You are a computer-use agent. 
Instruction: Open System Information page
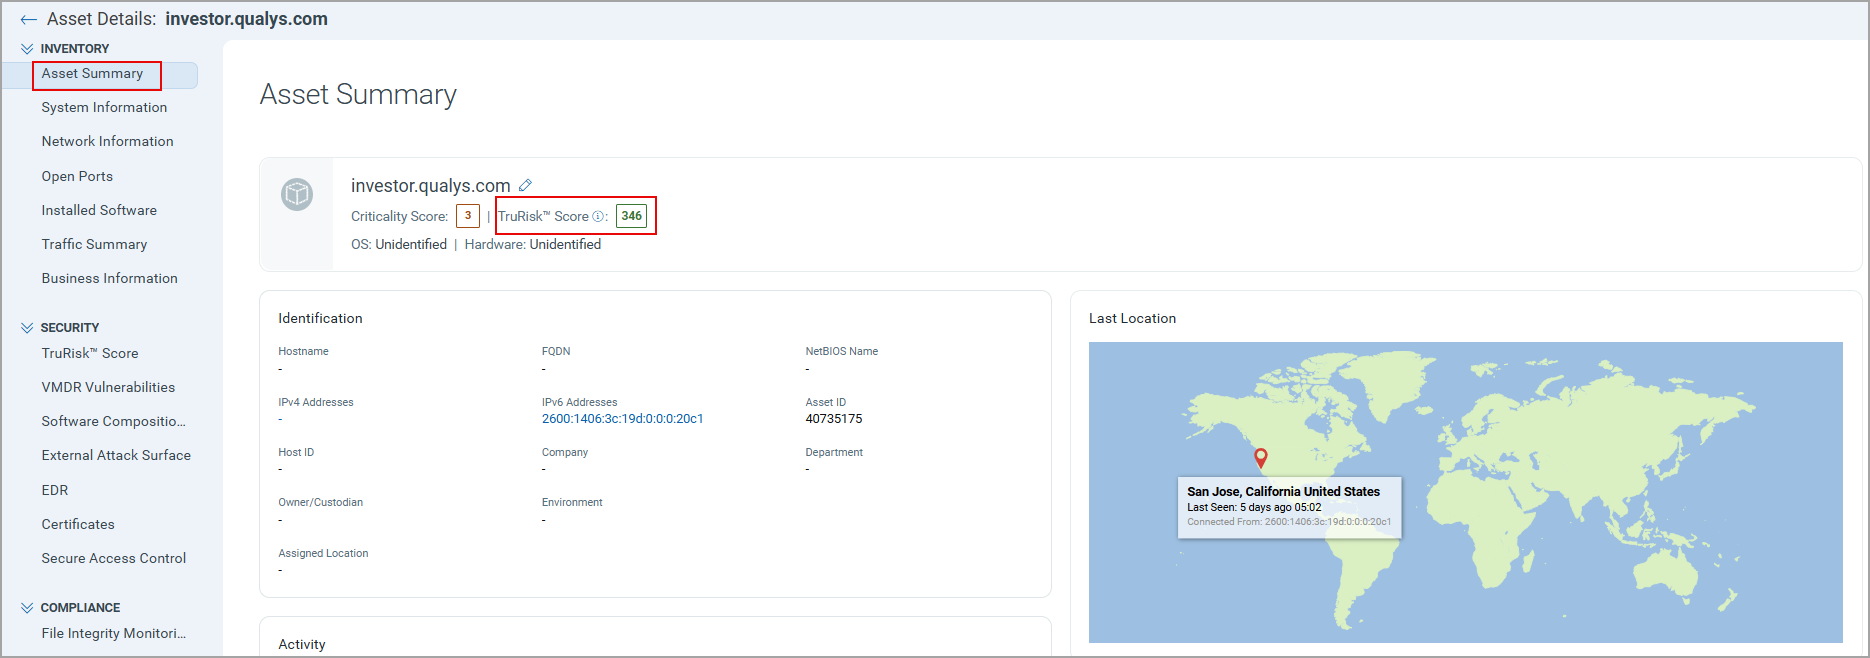[x=104, y=107]
